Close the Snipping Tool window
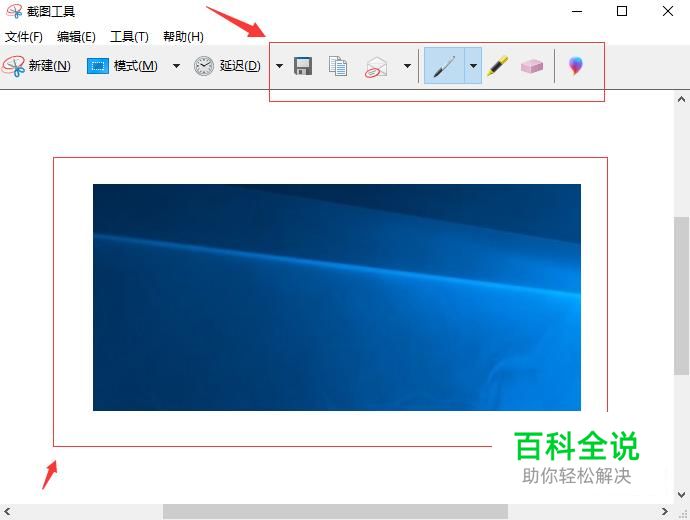Viewport: 690px width, 520px height. (668, 11)
